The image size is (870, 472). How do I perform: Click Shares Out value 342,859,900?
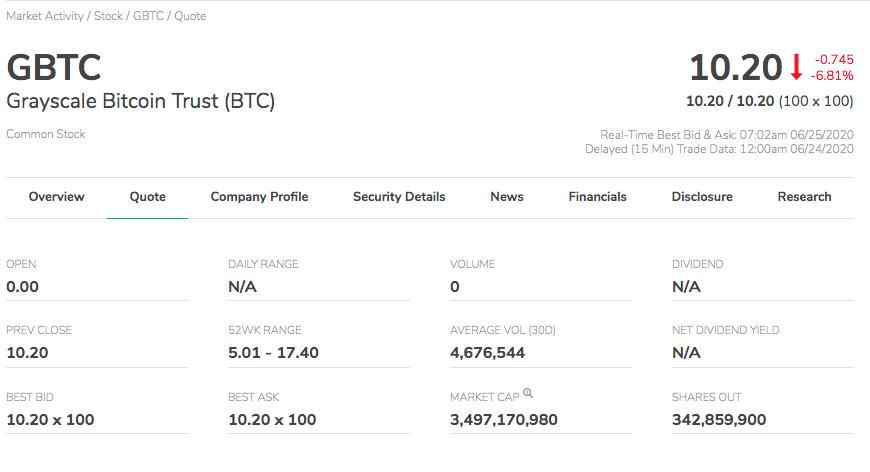(719, 420)
